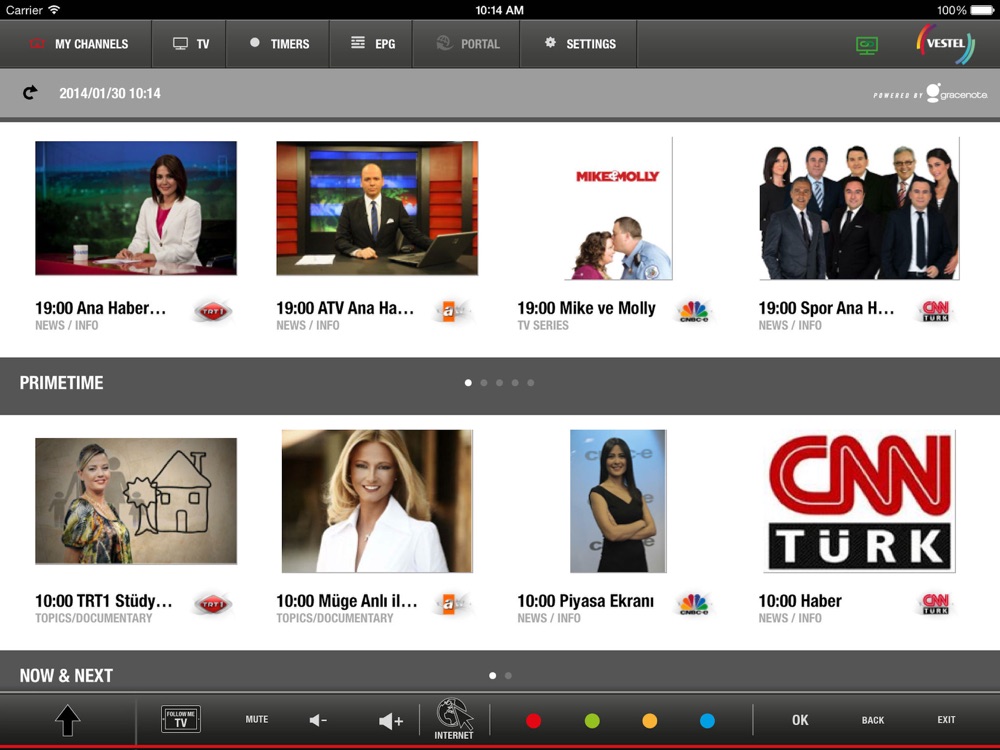1000x750 pixels.
Task: Click the ATV logo beside ATV Ana Haber
Action: point(452,311)
